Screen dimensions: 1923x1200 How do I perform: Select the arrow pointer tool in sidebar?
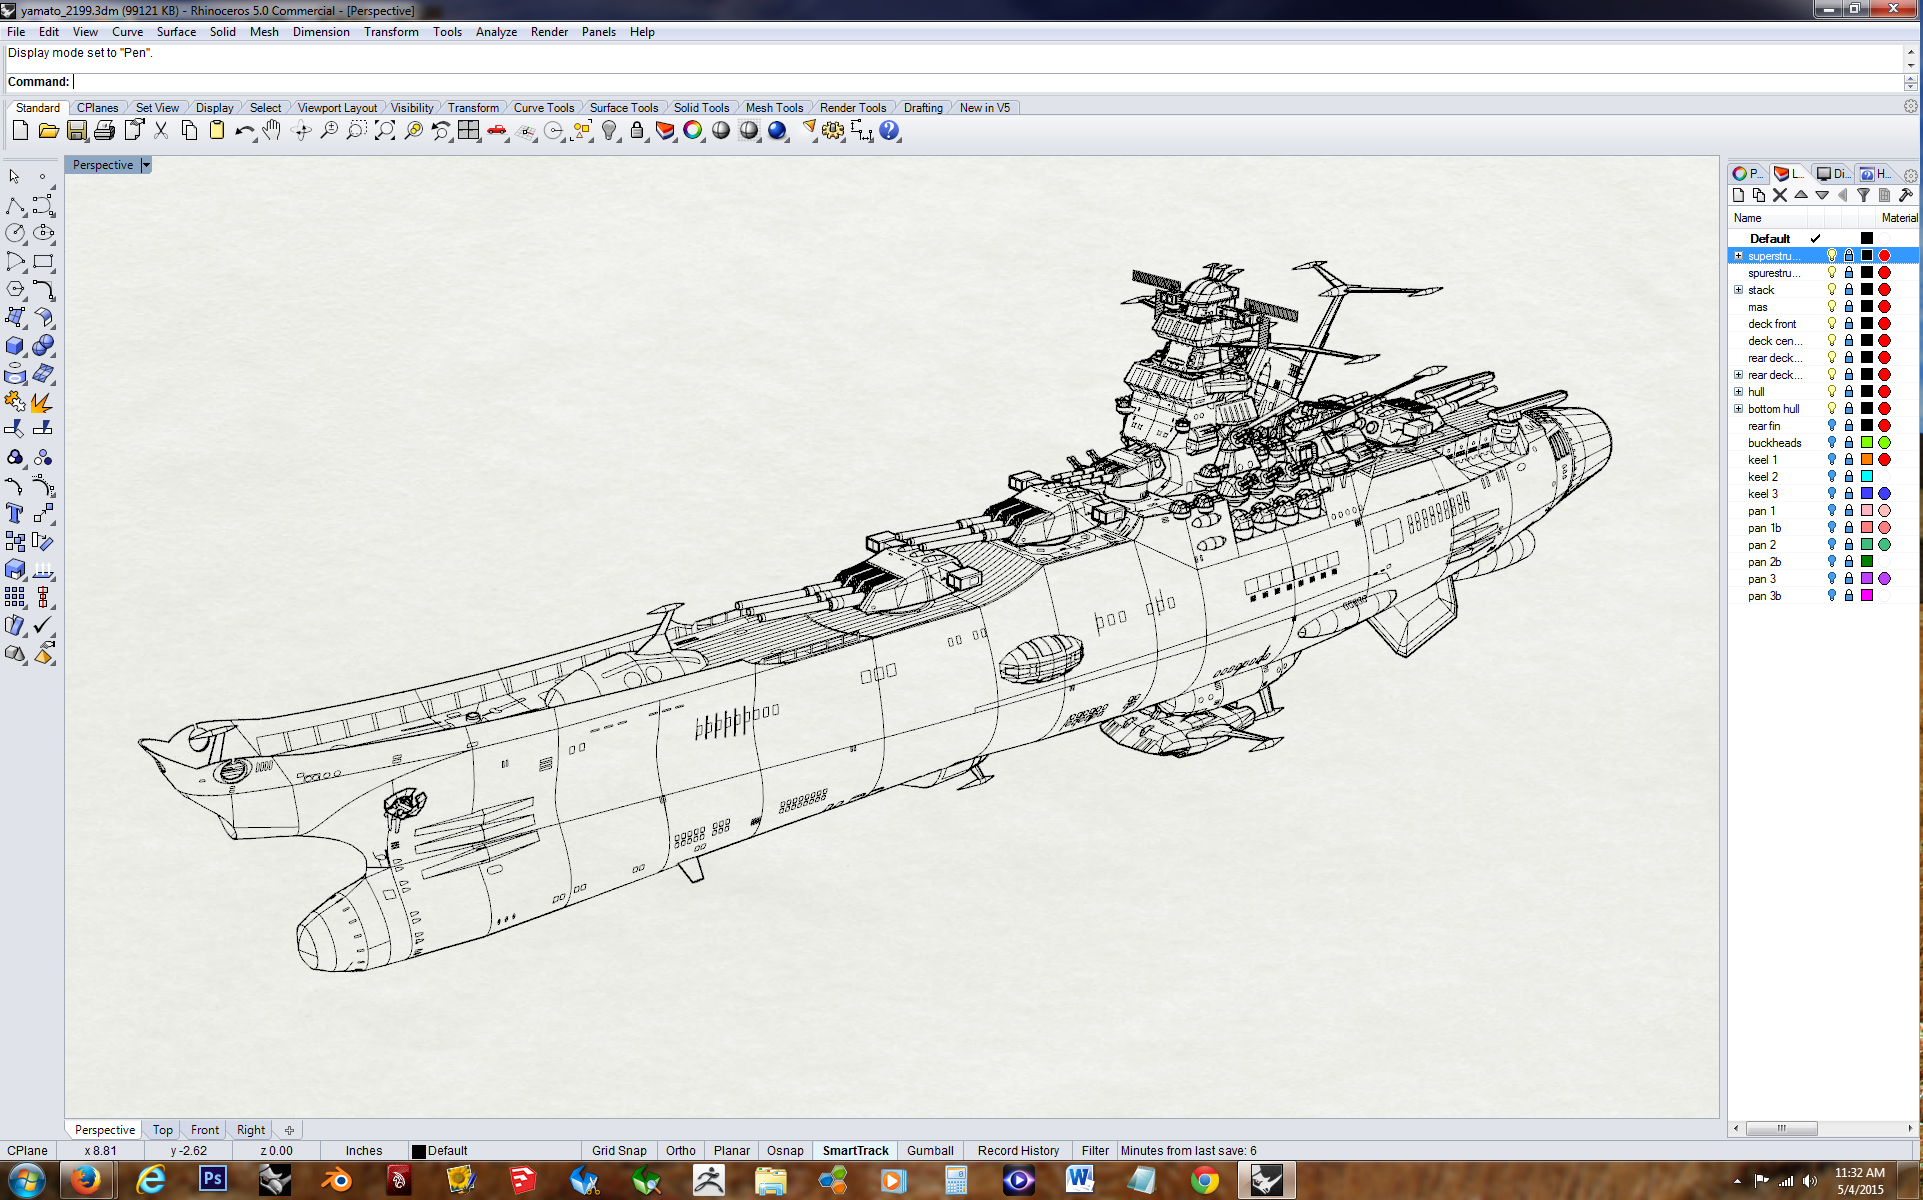click(15, 177)
